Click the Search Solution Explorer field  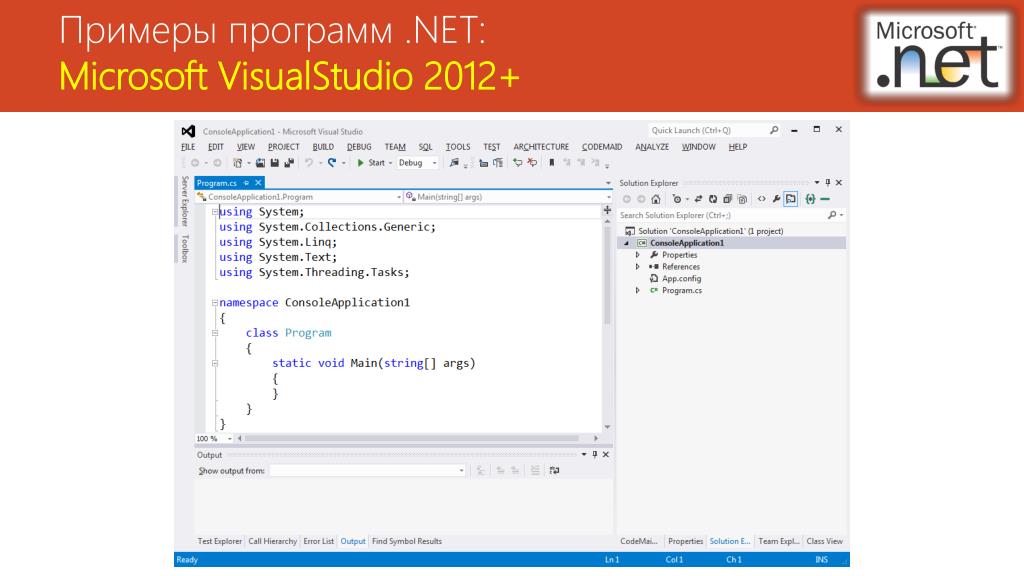point(731,215)
